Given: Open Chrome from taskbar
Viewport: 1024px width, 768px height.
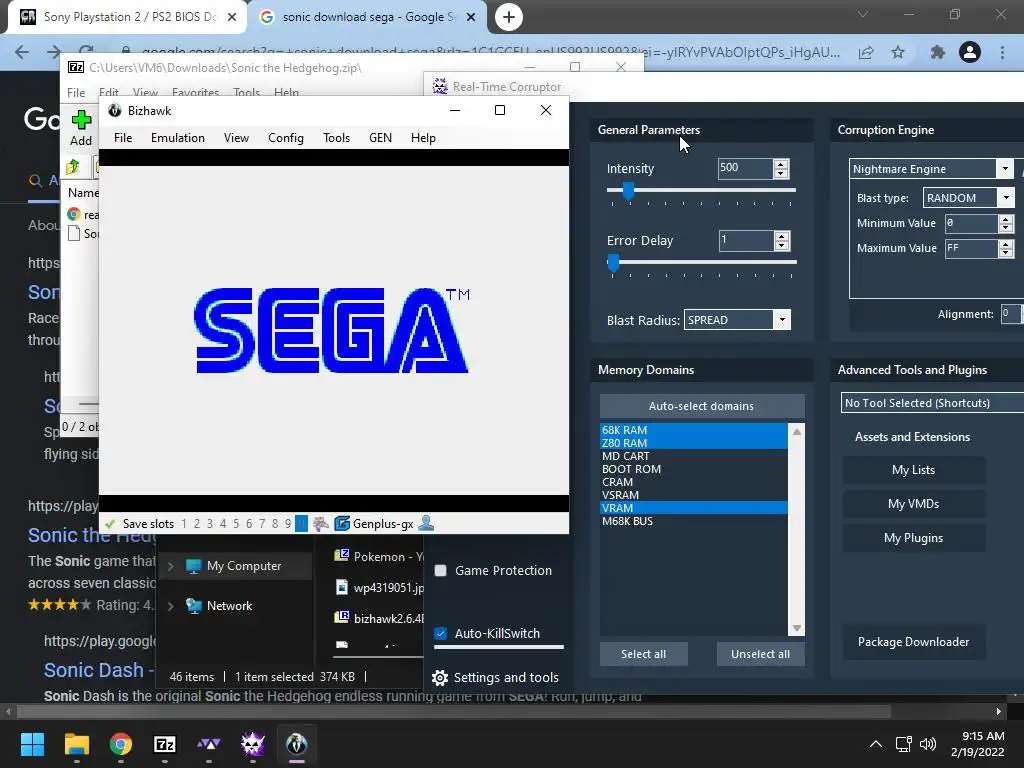Looking at the screenshot, I should coord(121,744).
